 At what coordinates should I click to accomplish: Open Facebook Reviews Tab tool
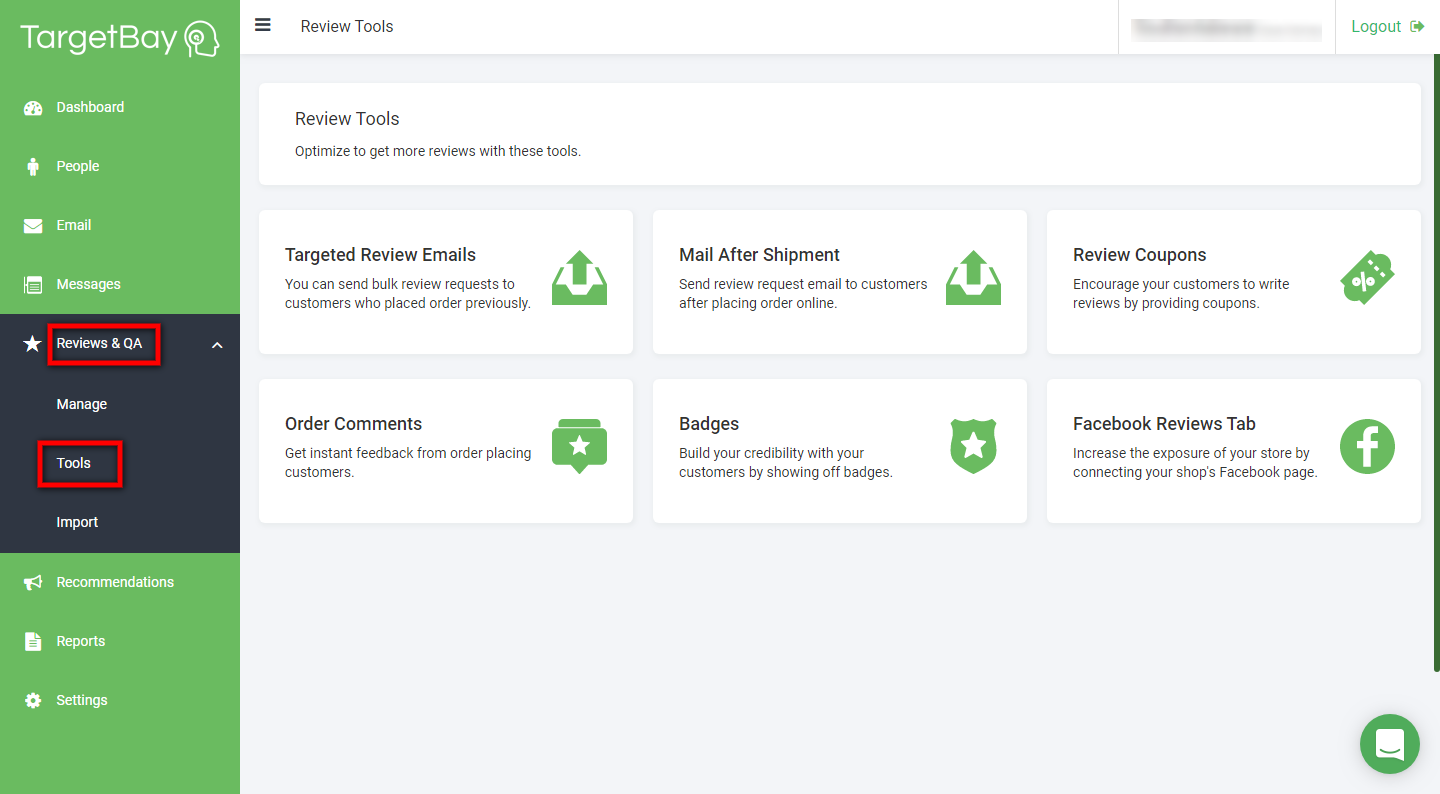pyautogui.click(x=1234, y=451)
